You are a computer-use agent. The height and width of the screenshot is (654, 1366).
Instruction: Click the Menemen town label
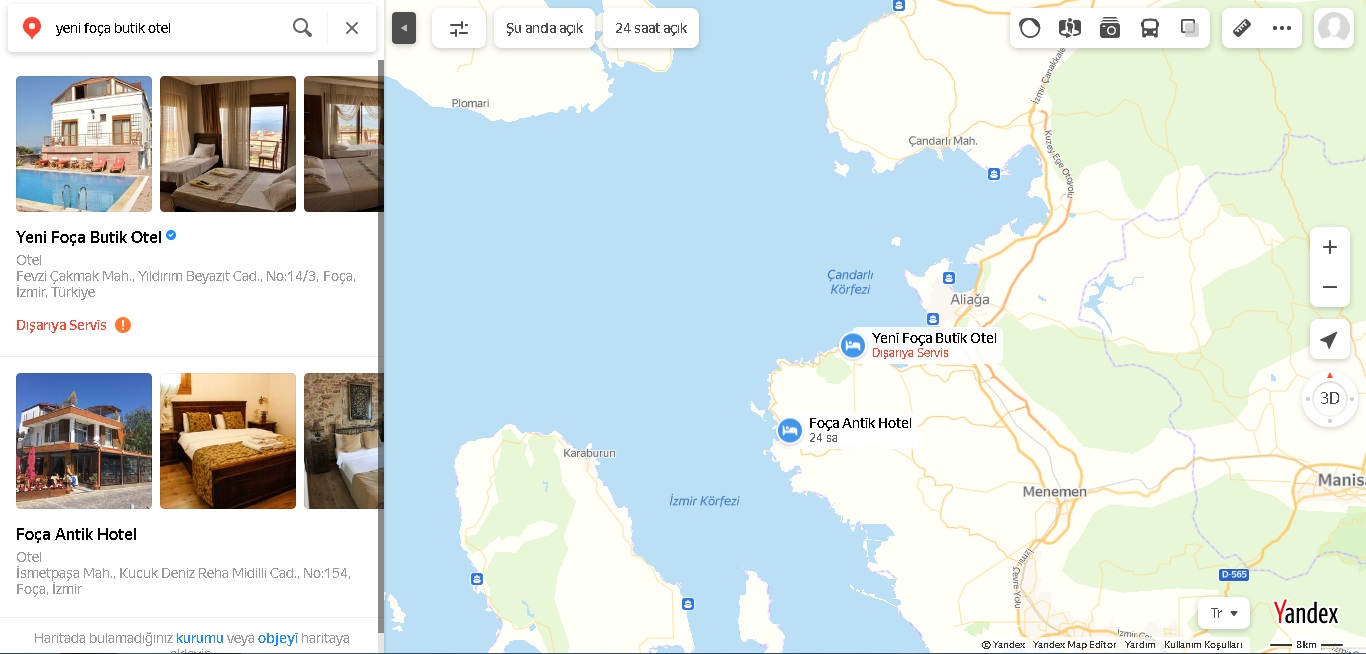[1054, 492]
